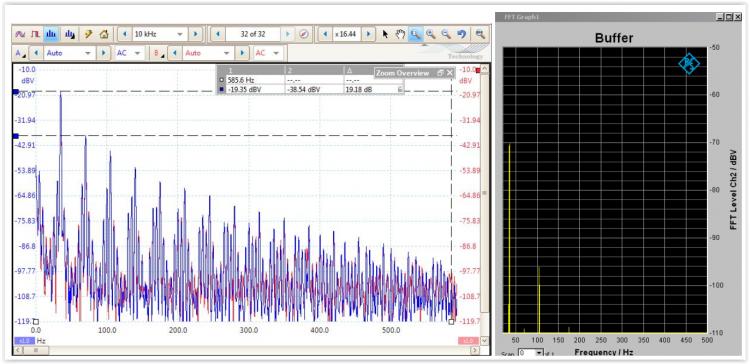Close the Zoom Overview panel
Screen dimensions: 750x364
pyautogui.click(x=450, y=73)
